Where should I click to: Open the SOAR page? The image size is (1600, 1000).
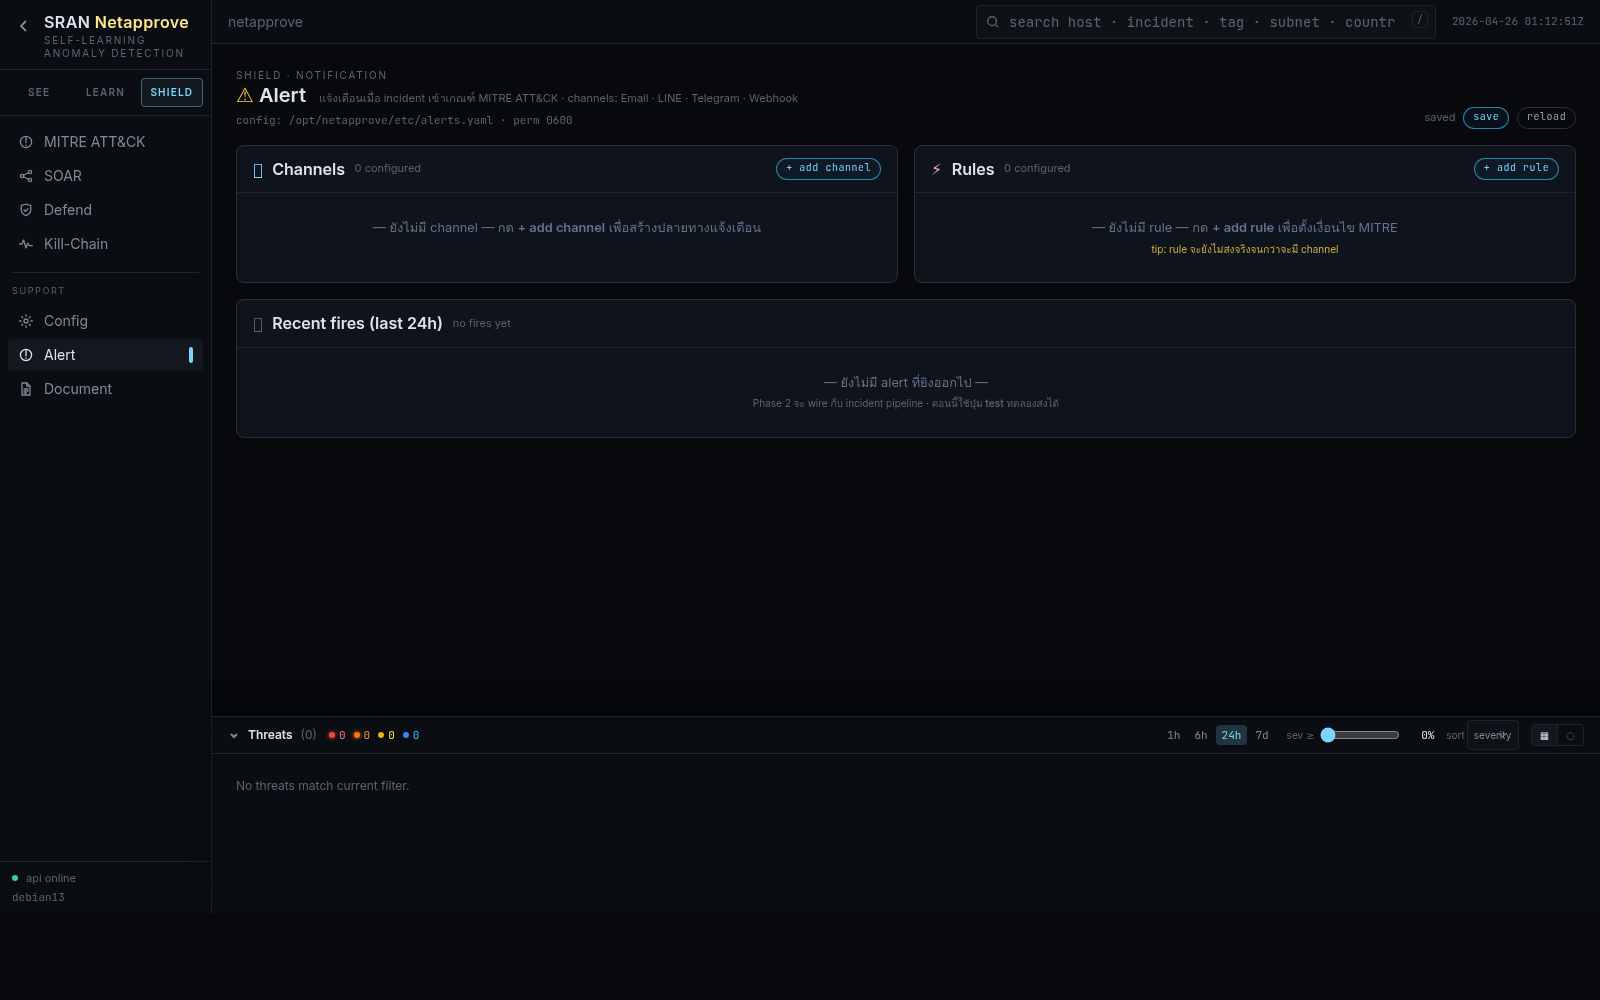click(62, 176)
